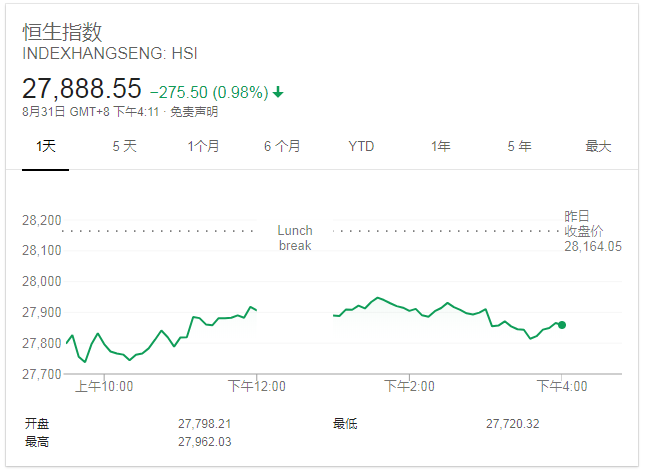Viewport: 647px width, 473px height.
Task: Click the 27,720.32 low value
Action: 512,424
